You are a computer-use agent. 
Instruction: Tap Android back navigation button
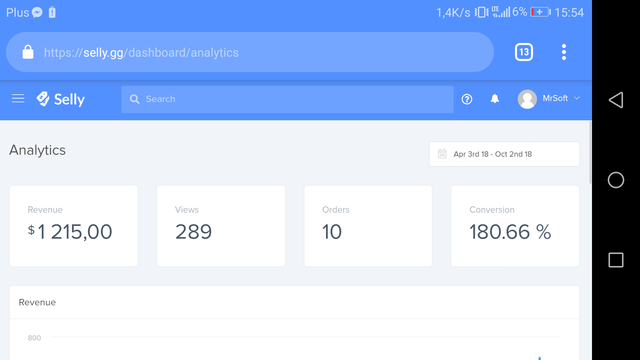(616, 100)
